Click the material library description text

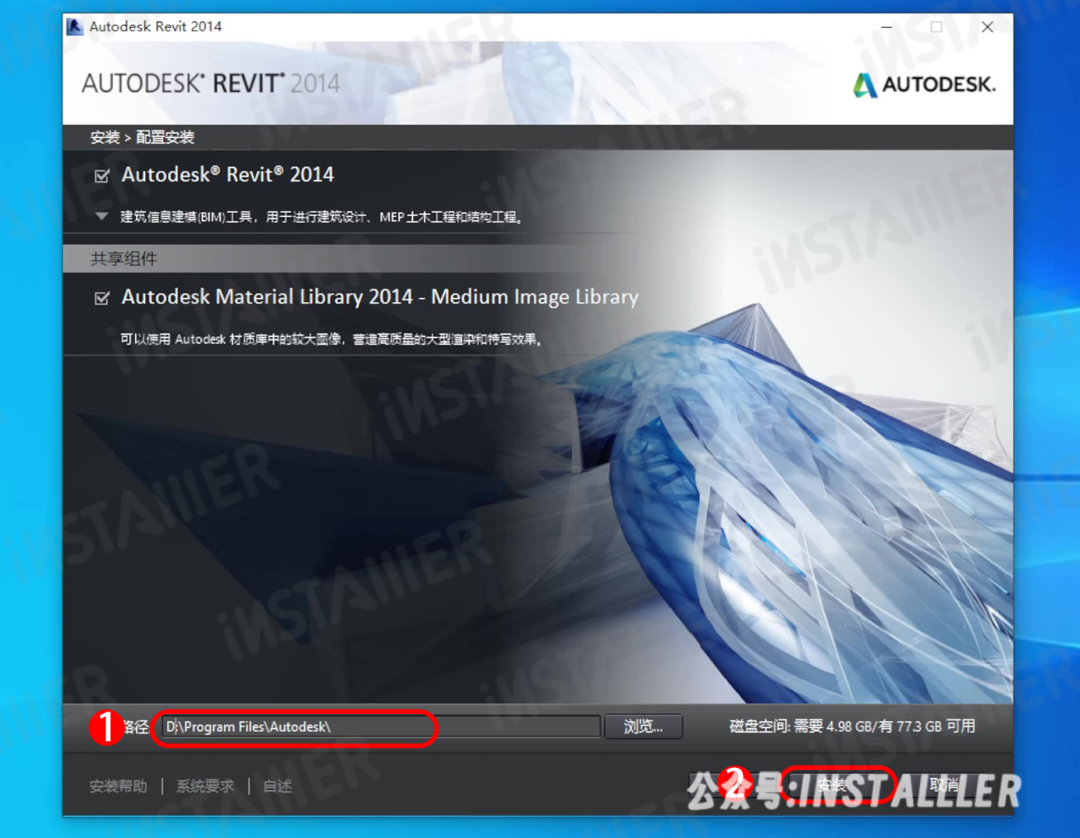click(x=332, y=339)
